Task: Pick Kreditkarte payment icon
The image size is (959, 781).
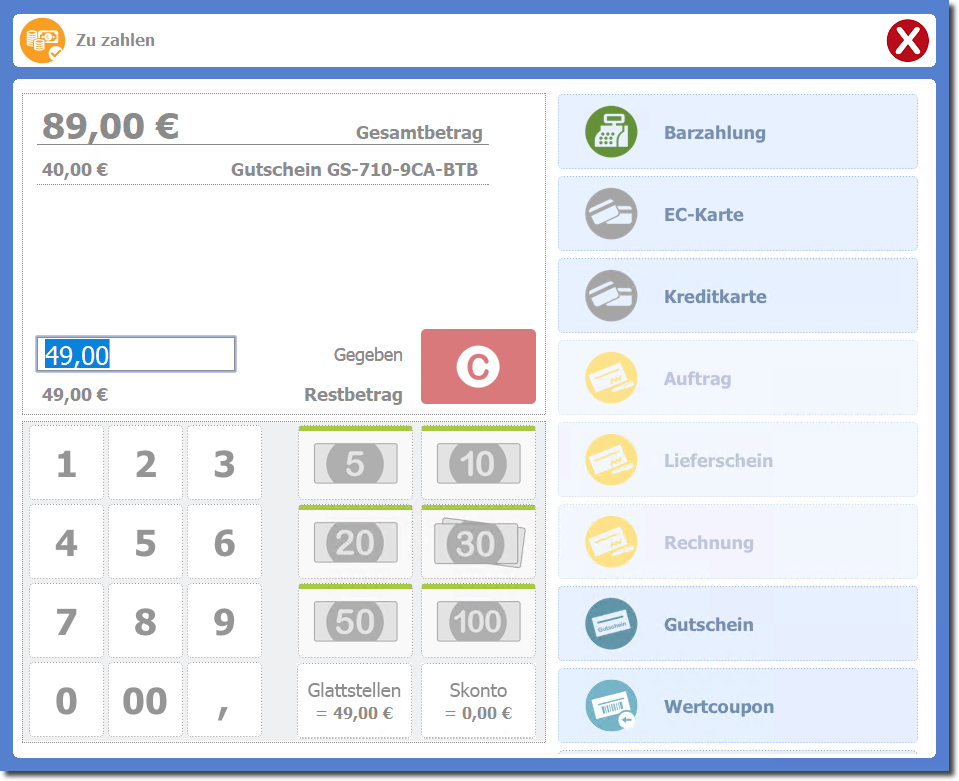Action: tap(611, 296)
